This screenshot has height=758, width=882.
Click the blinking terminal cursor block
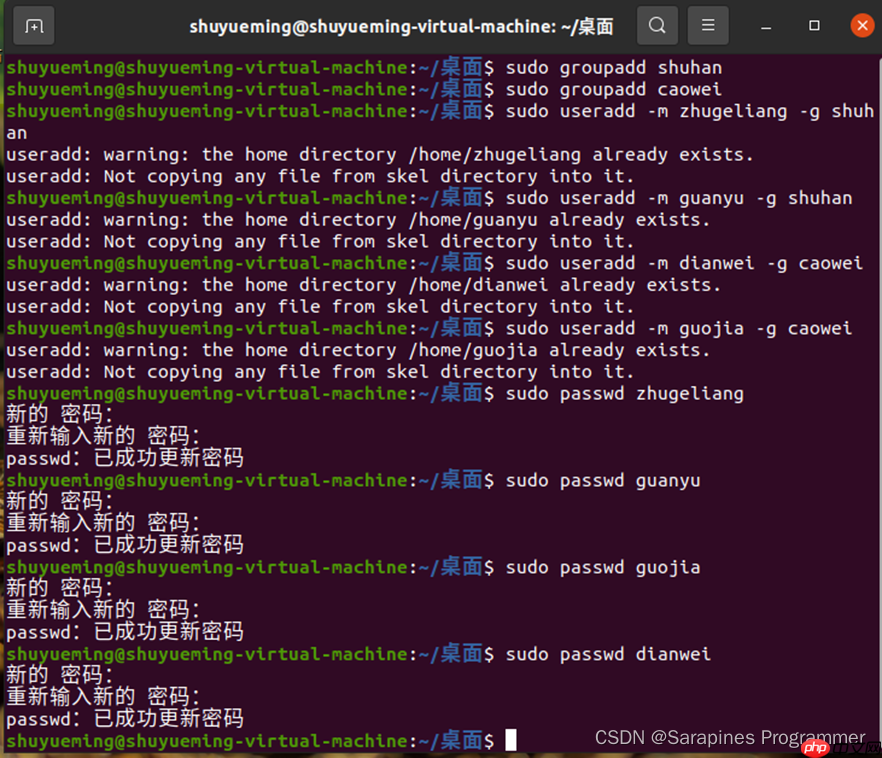[x=510, y=740]
